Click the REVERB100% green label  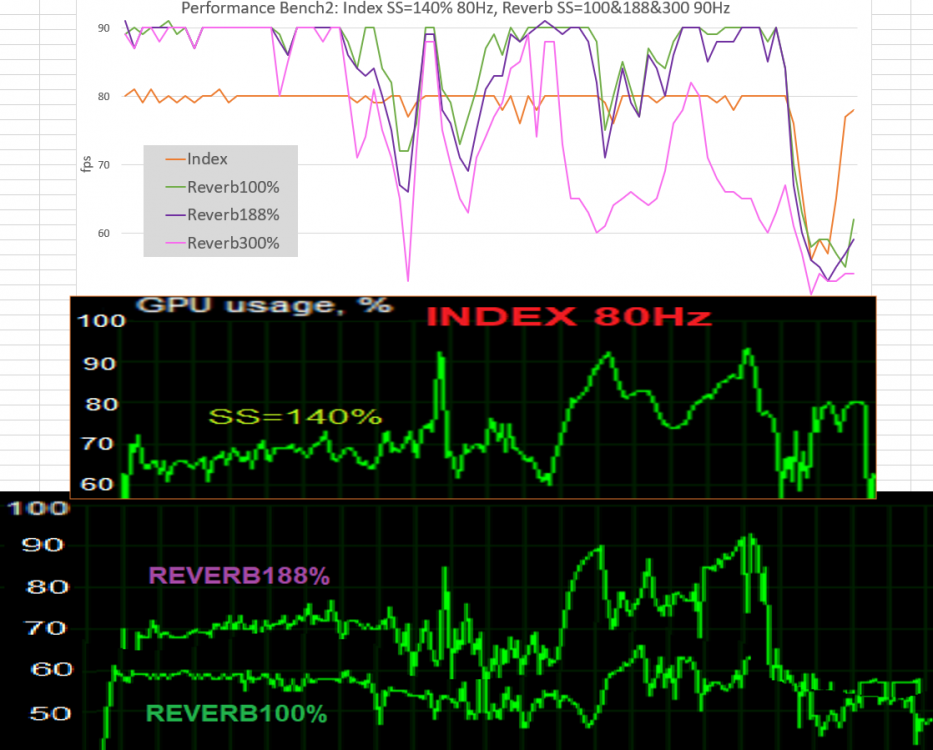point(238,714)
